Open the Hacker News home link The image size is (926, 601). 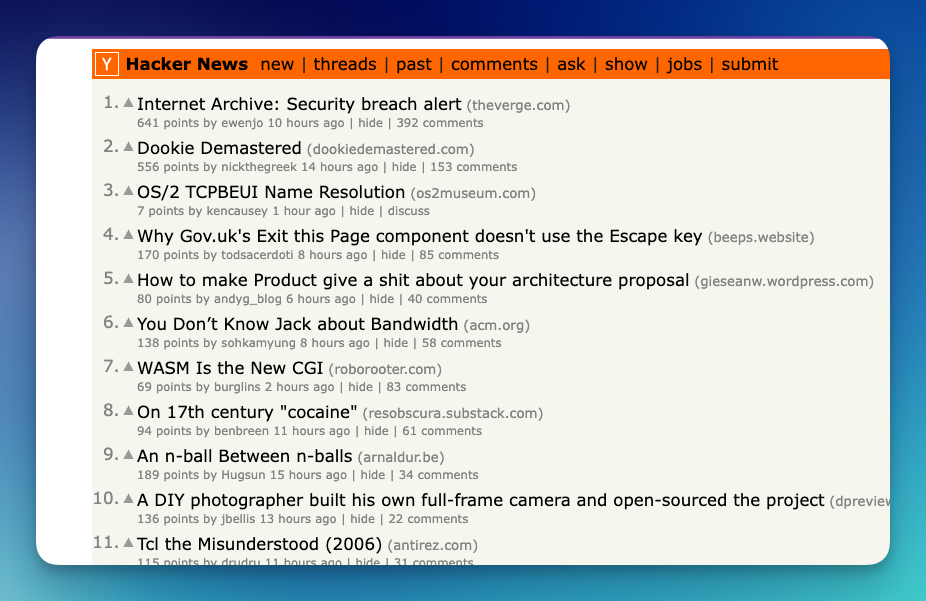[x=187, y=64]
